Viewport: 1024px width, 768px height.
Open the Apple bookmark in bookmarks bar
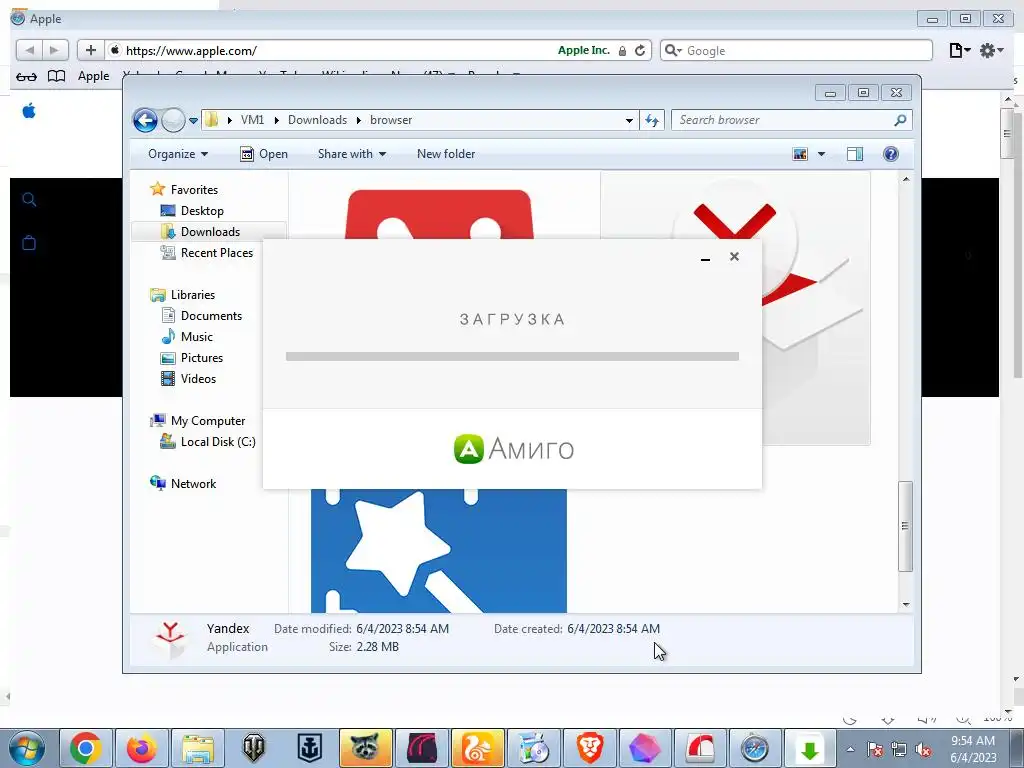click(93, 76)
